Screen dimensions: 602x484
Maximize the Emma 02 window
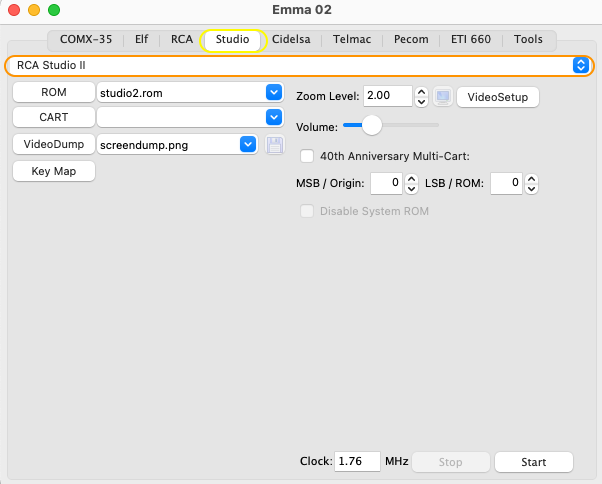[54, 10]
